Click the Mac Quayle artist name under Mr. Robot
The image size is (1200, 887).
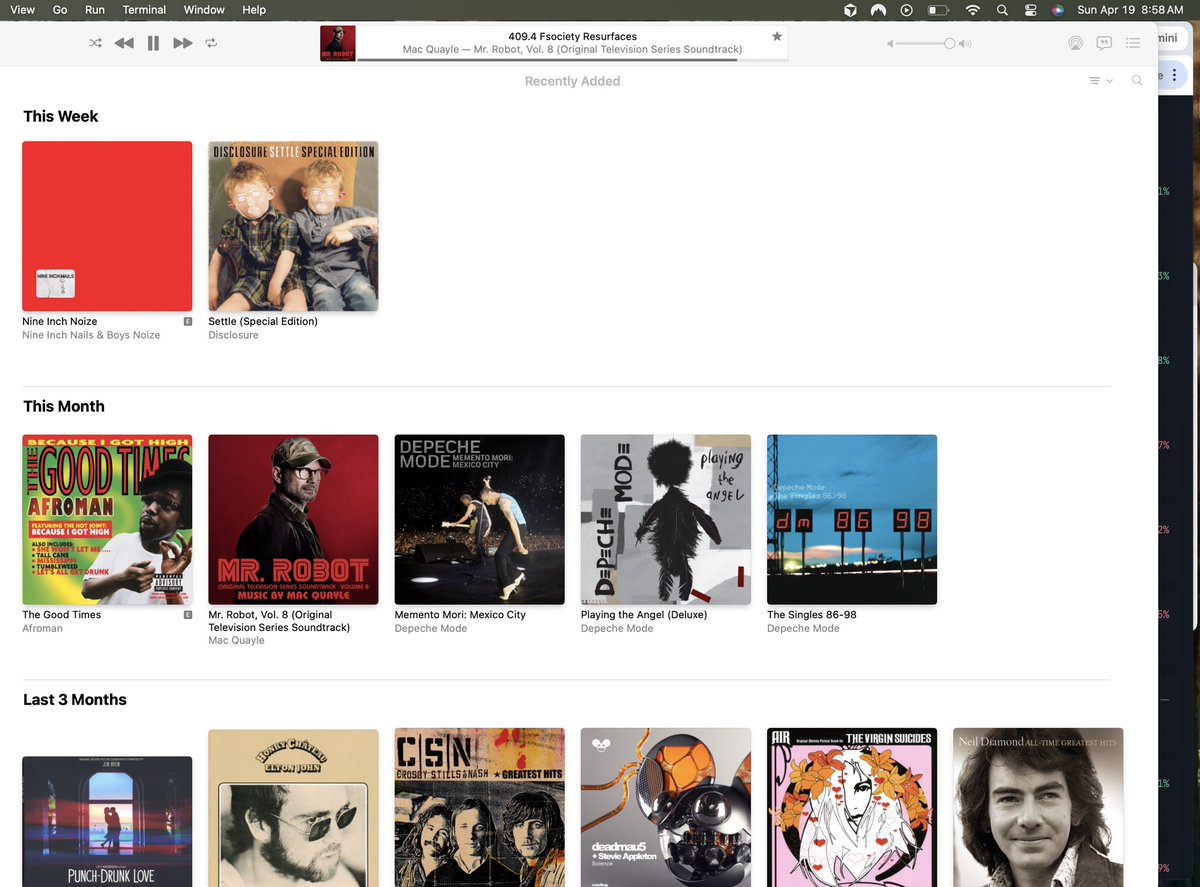(236, 640)
